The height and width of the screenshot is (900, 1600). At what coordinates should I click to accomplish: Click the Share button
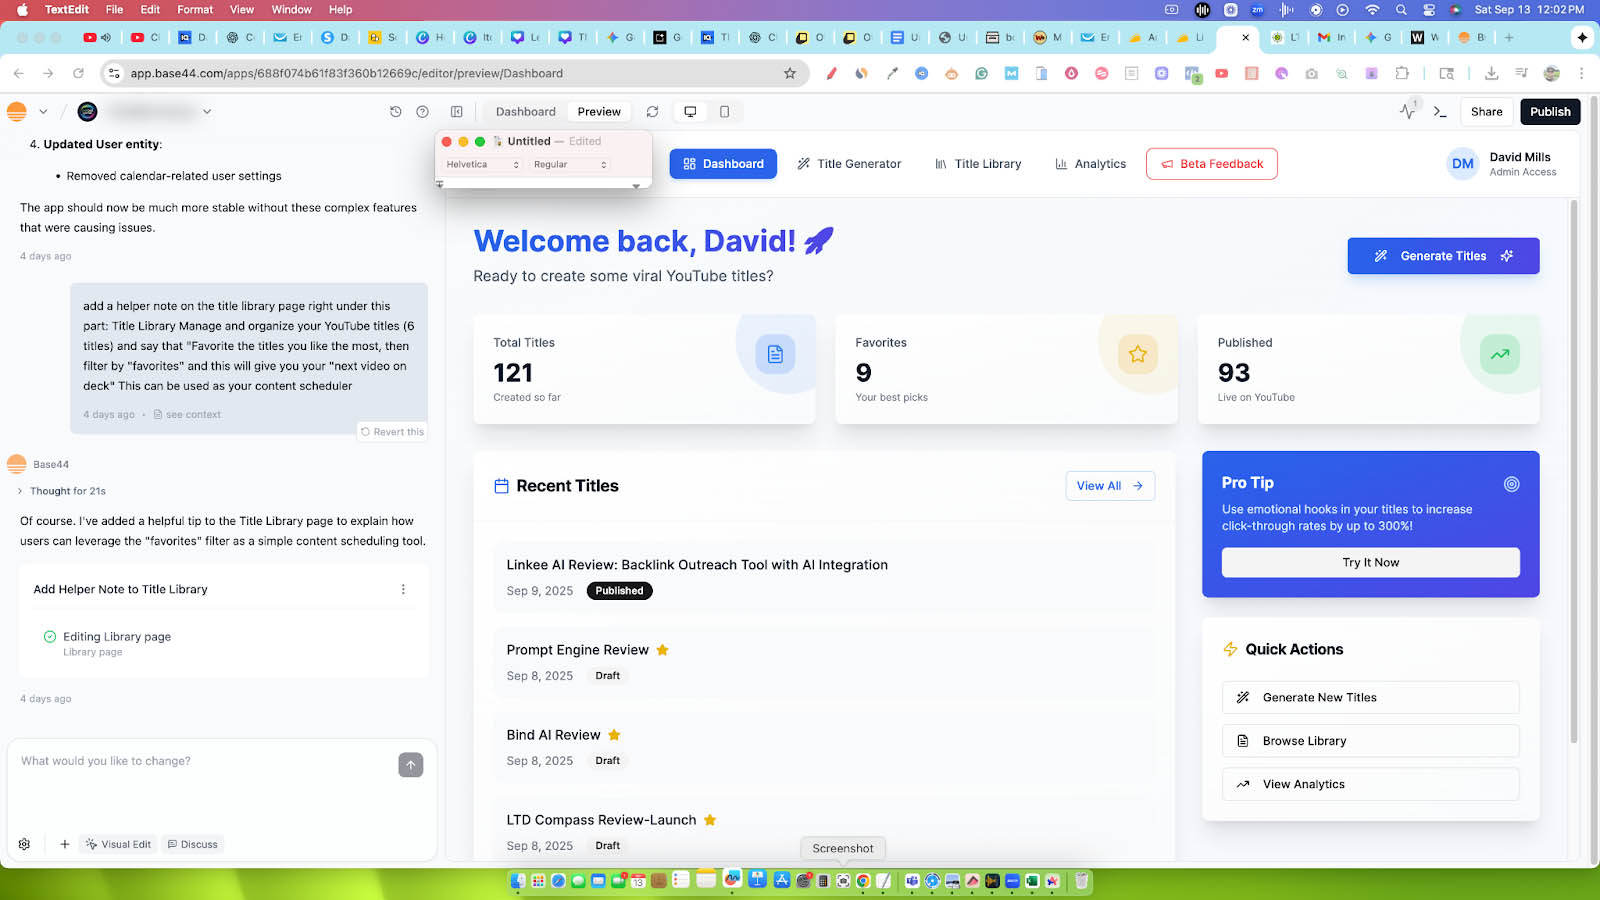tap(1486, 112)
